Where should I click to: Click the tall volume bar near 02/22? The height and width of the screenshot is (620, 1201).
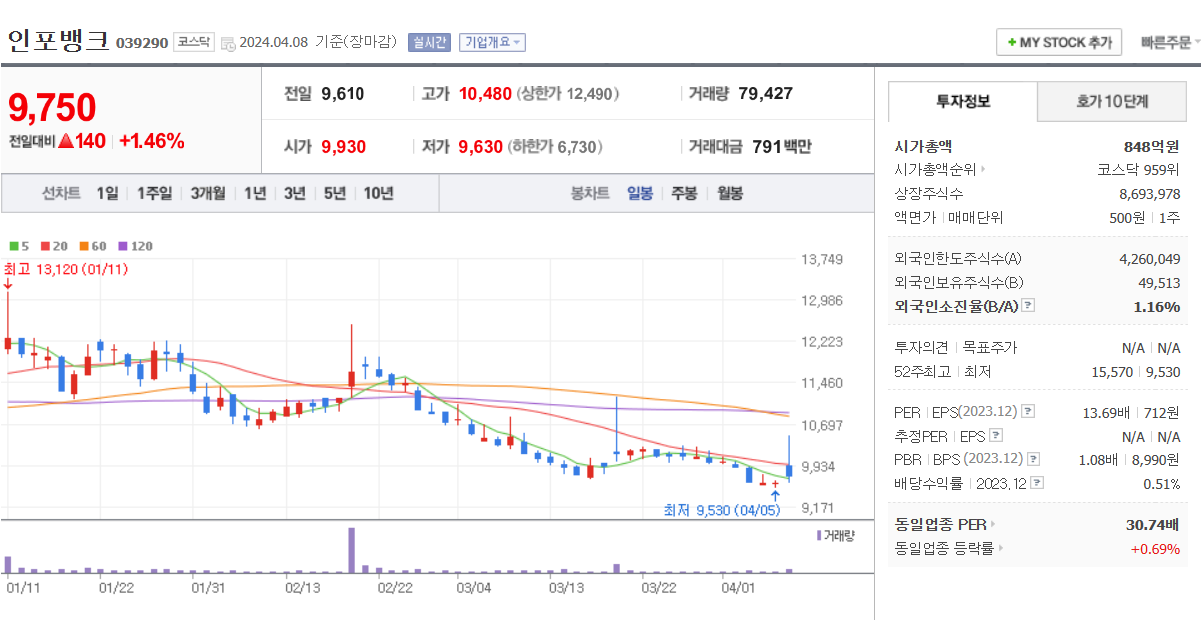click(x=352, y=551)
